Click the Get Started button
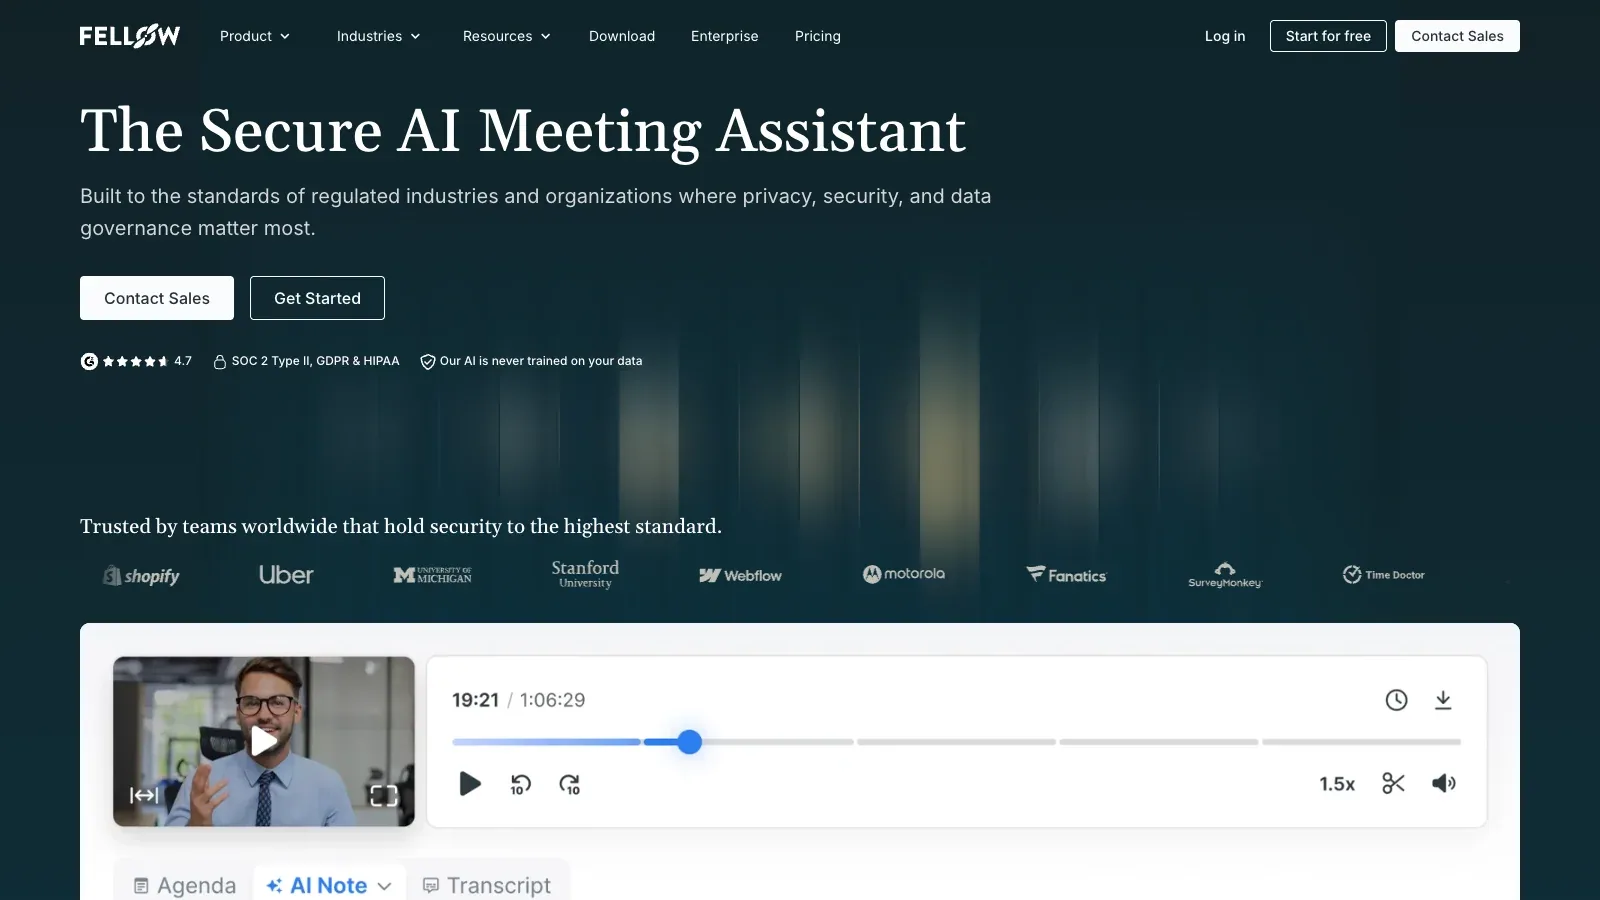Image resolution: width=1600 pixels, height=900 pixels. (x=317, y=298)
